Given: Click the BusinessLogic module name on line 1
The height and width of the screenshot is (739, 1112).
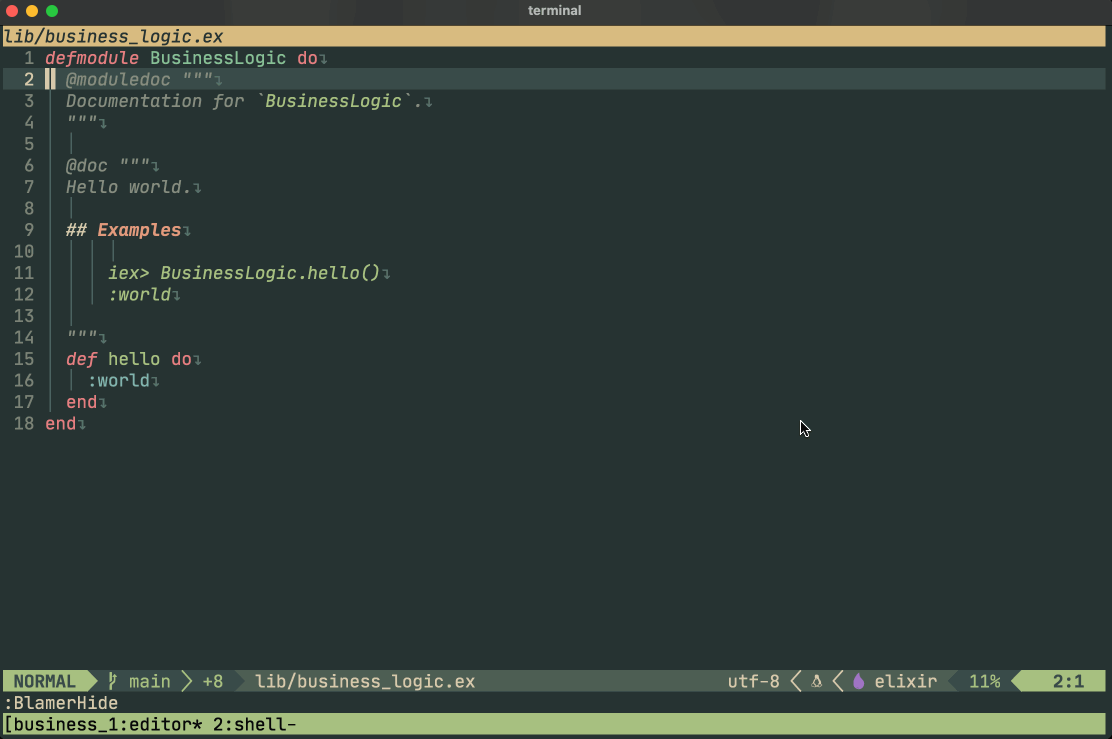Looking at the screenshot, I should tap(218, 58).
